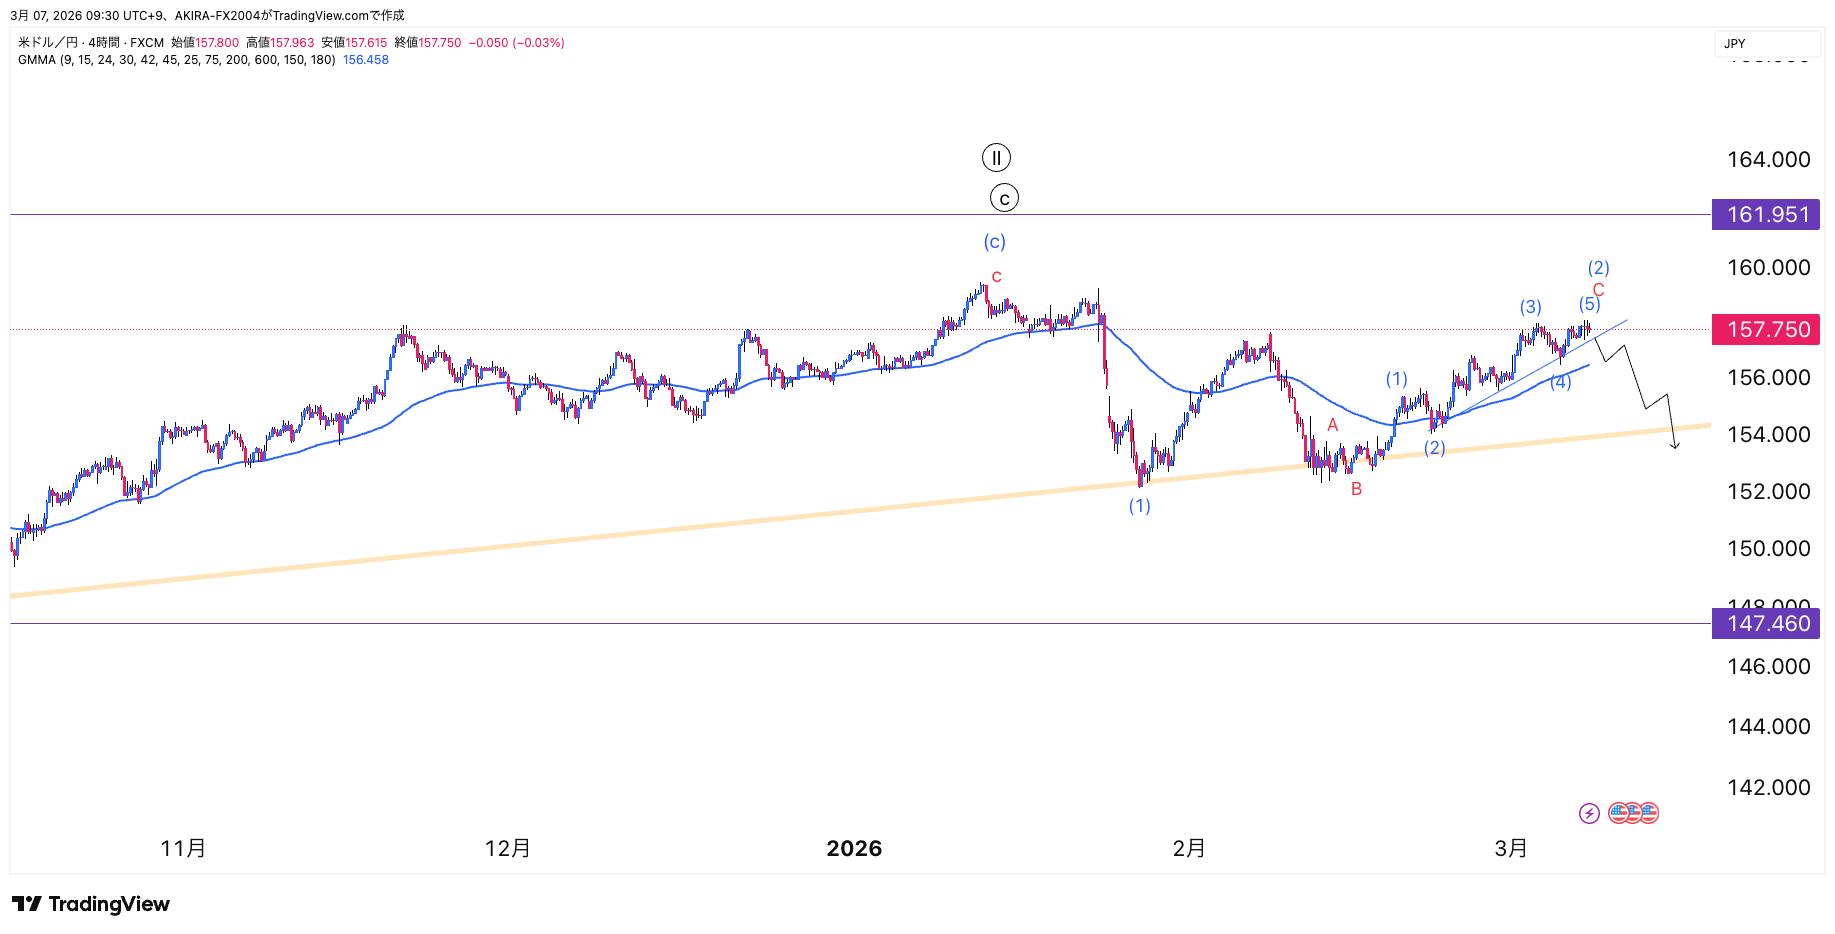
Task: Click the arrowhead of the black projection path
Action: 1675,446
